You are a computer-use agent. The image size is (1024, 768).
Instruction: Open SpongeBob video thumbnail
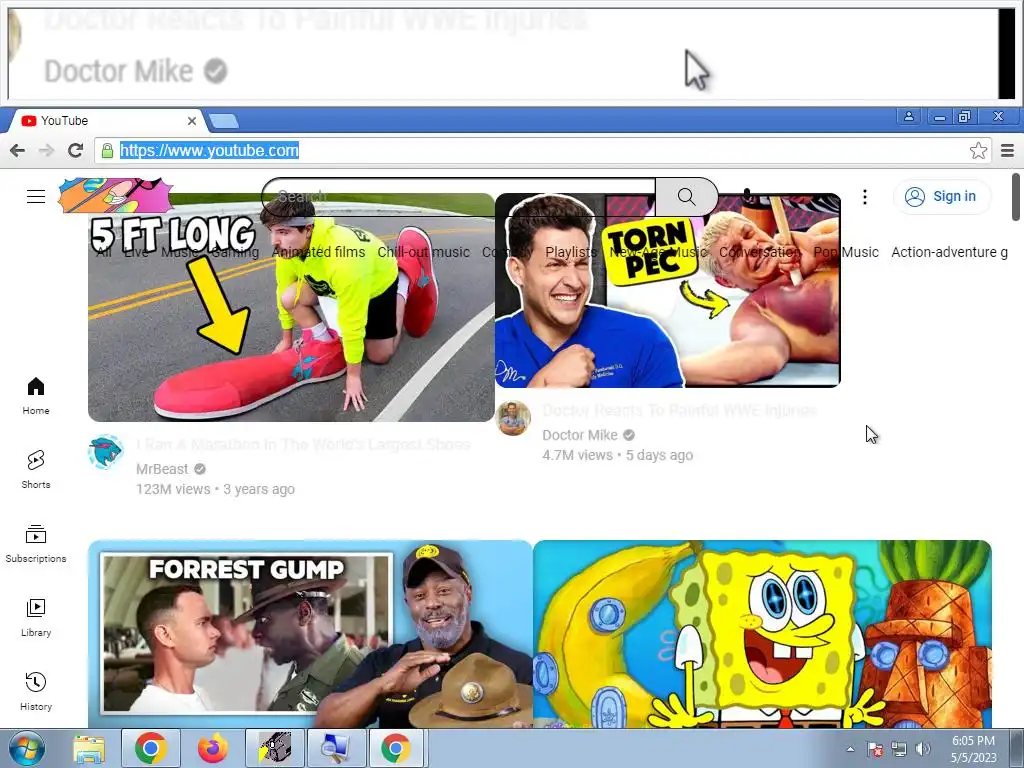[762, 634]
